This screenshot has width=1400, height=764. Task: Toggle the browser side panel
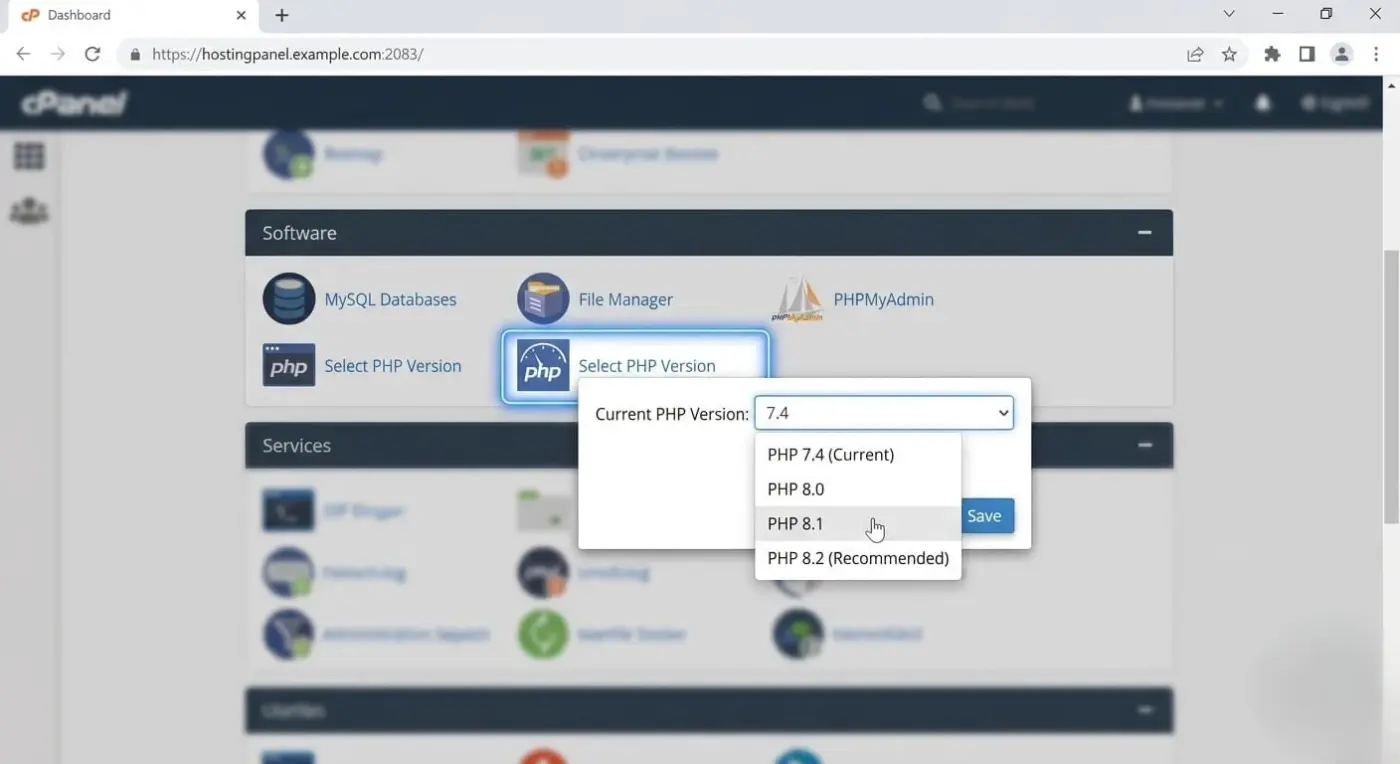coord(1307,54)
